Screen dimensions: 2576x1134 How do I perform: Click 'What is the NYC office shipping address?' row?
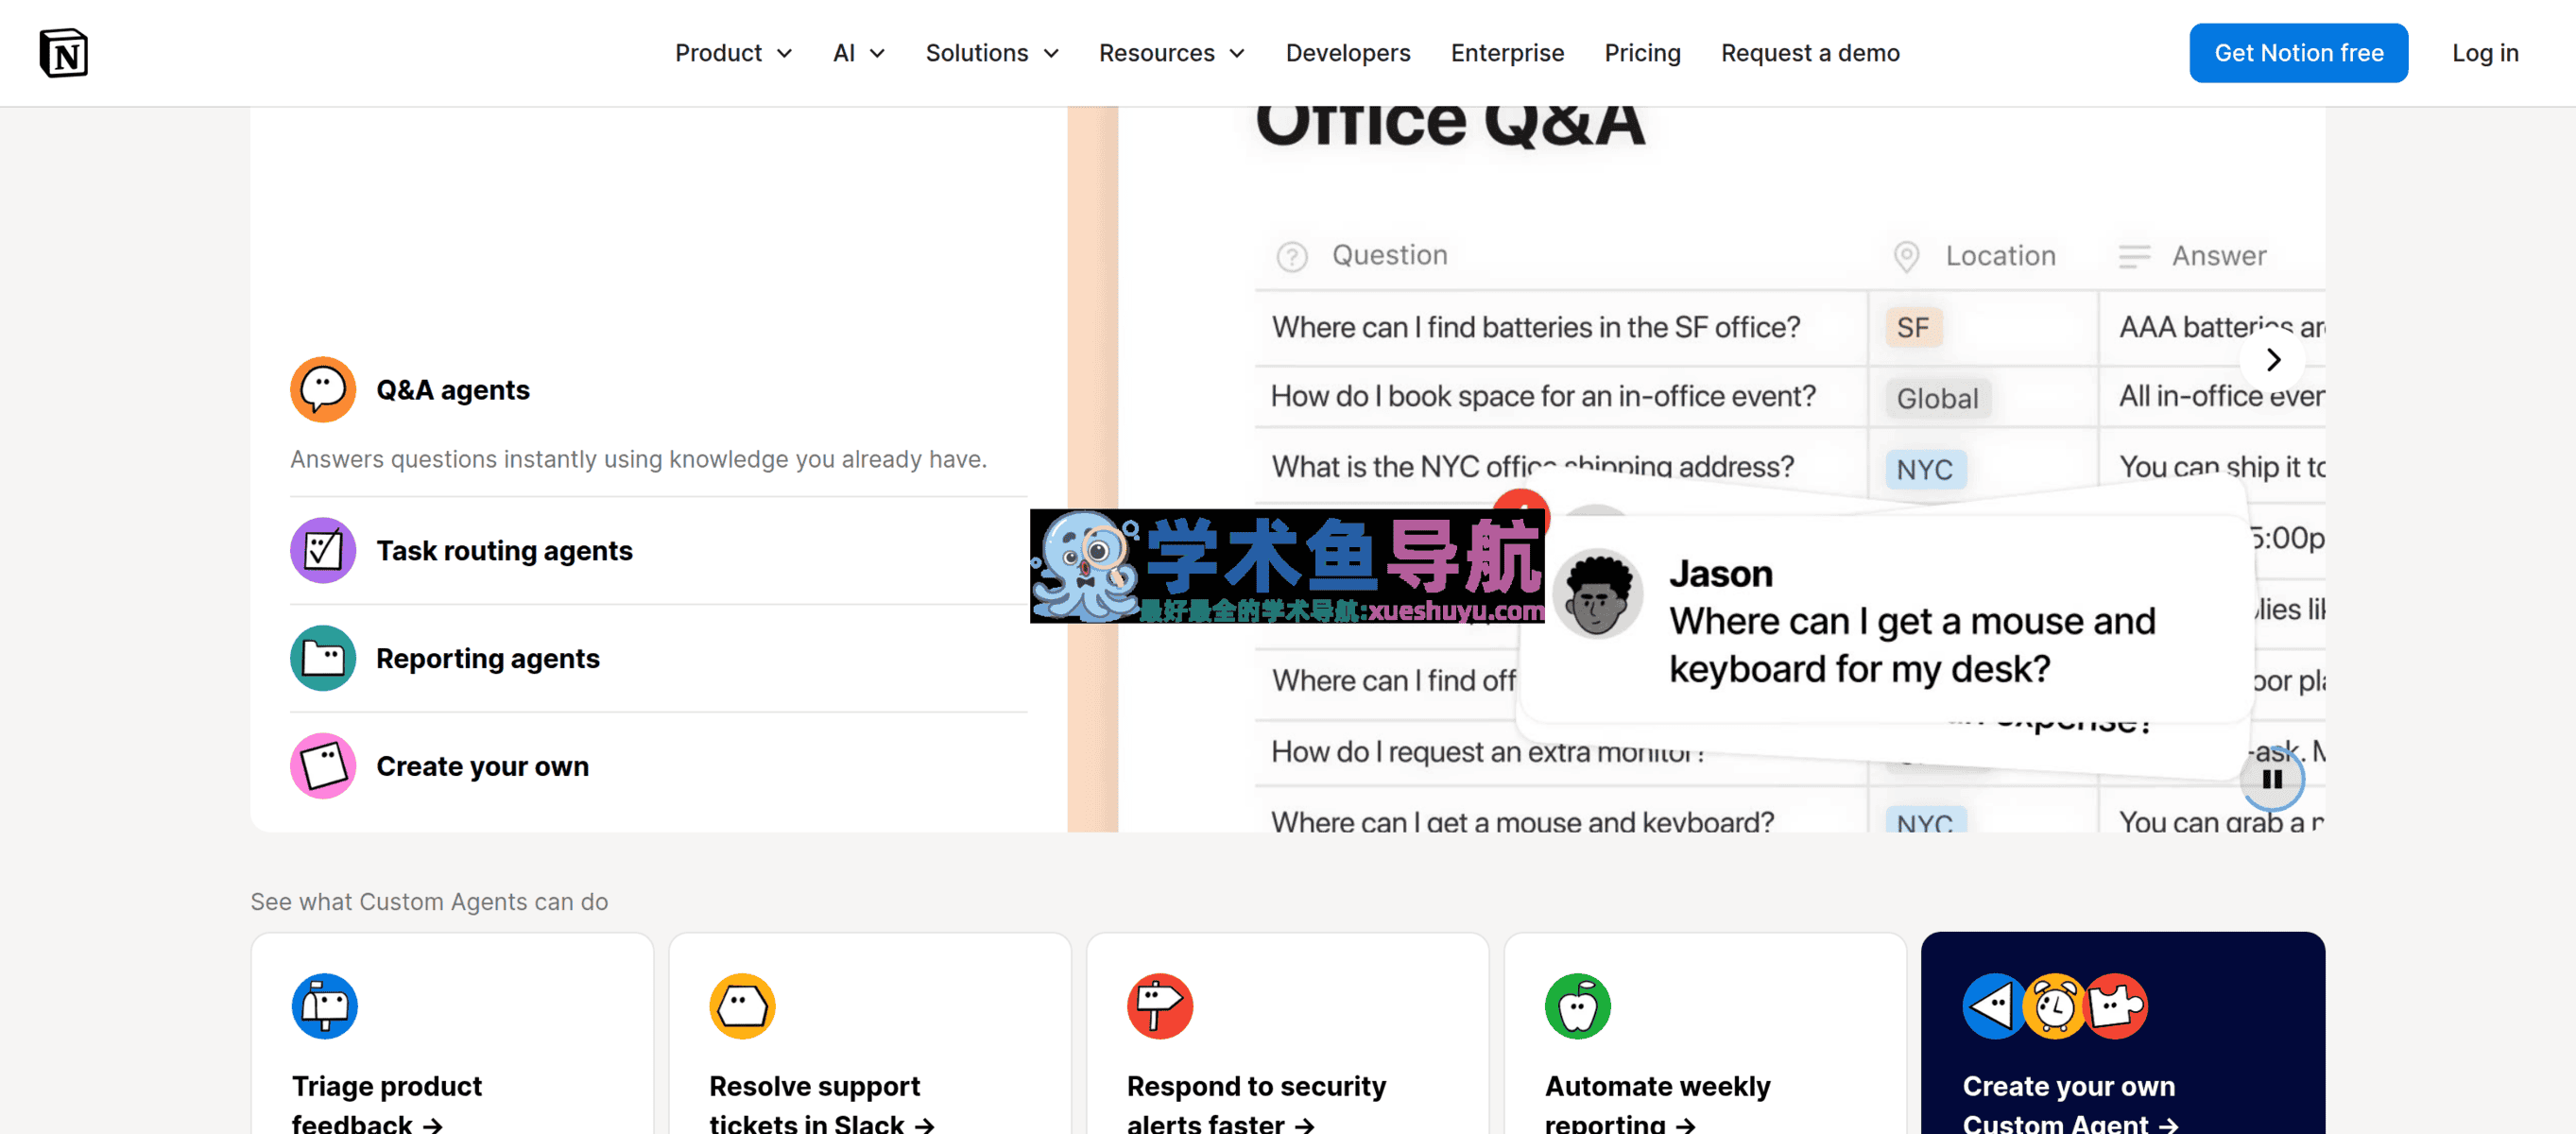(1532, 467)
